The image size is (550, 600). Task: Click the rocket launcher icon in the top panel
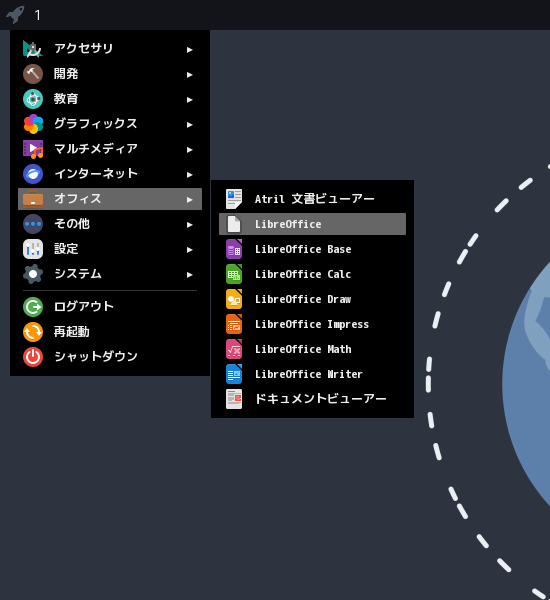(15, 15)
